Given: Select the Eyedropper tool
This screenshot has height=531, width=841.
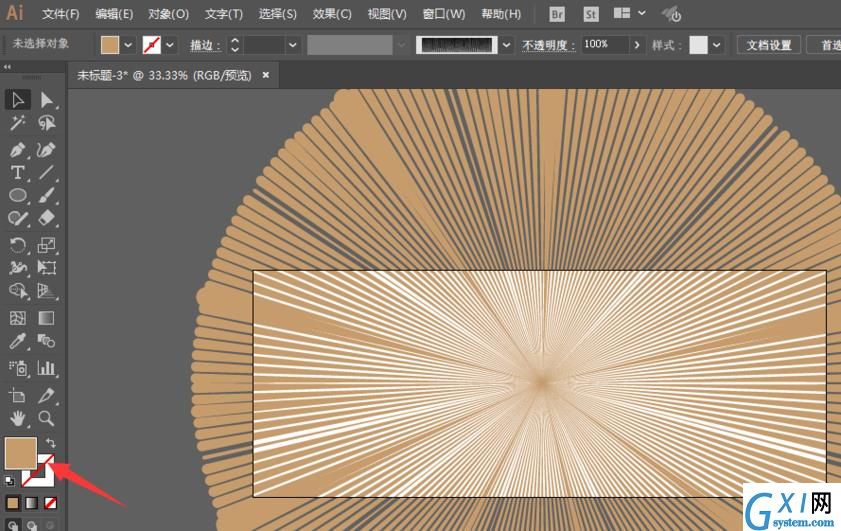Looking at the screenshot, I should pyautogui.click(x=18, y=341).
